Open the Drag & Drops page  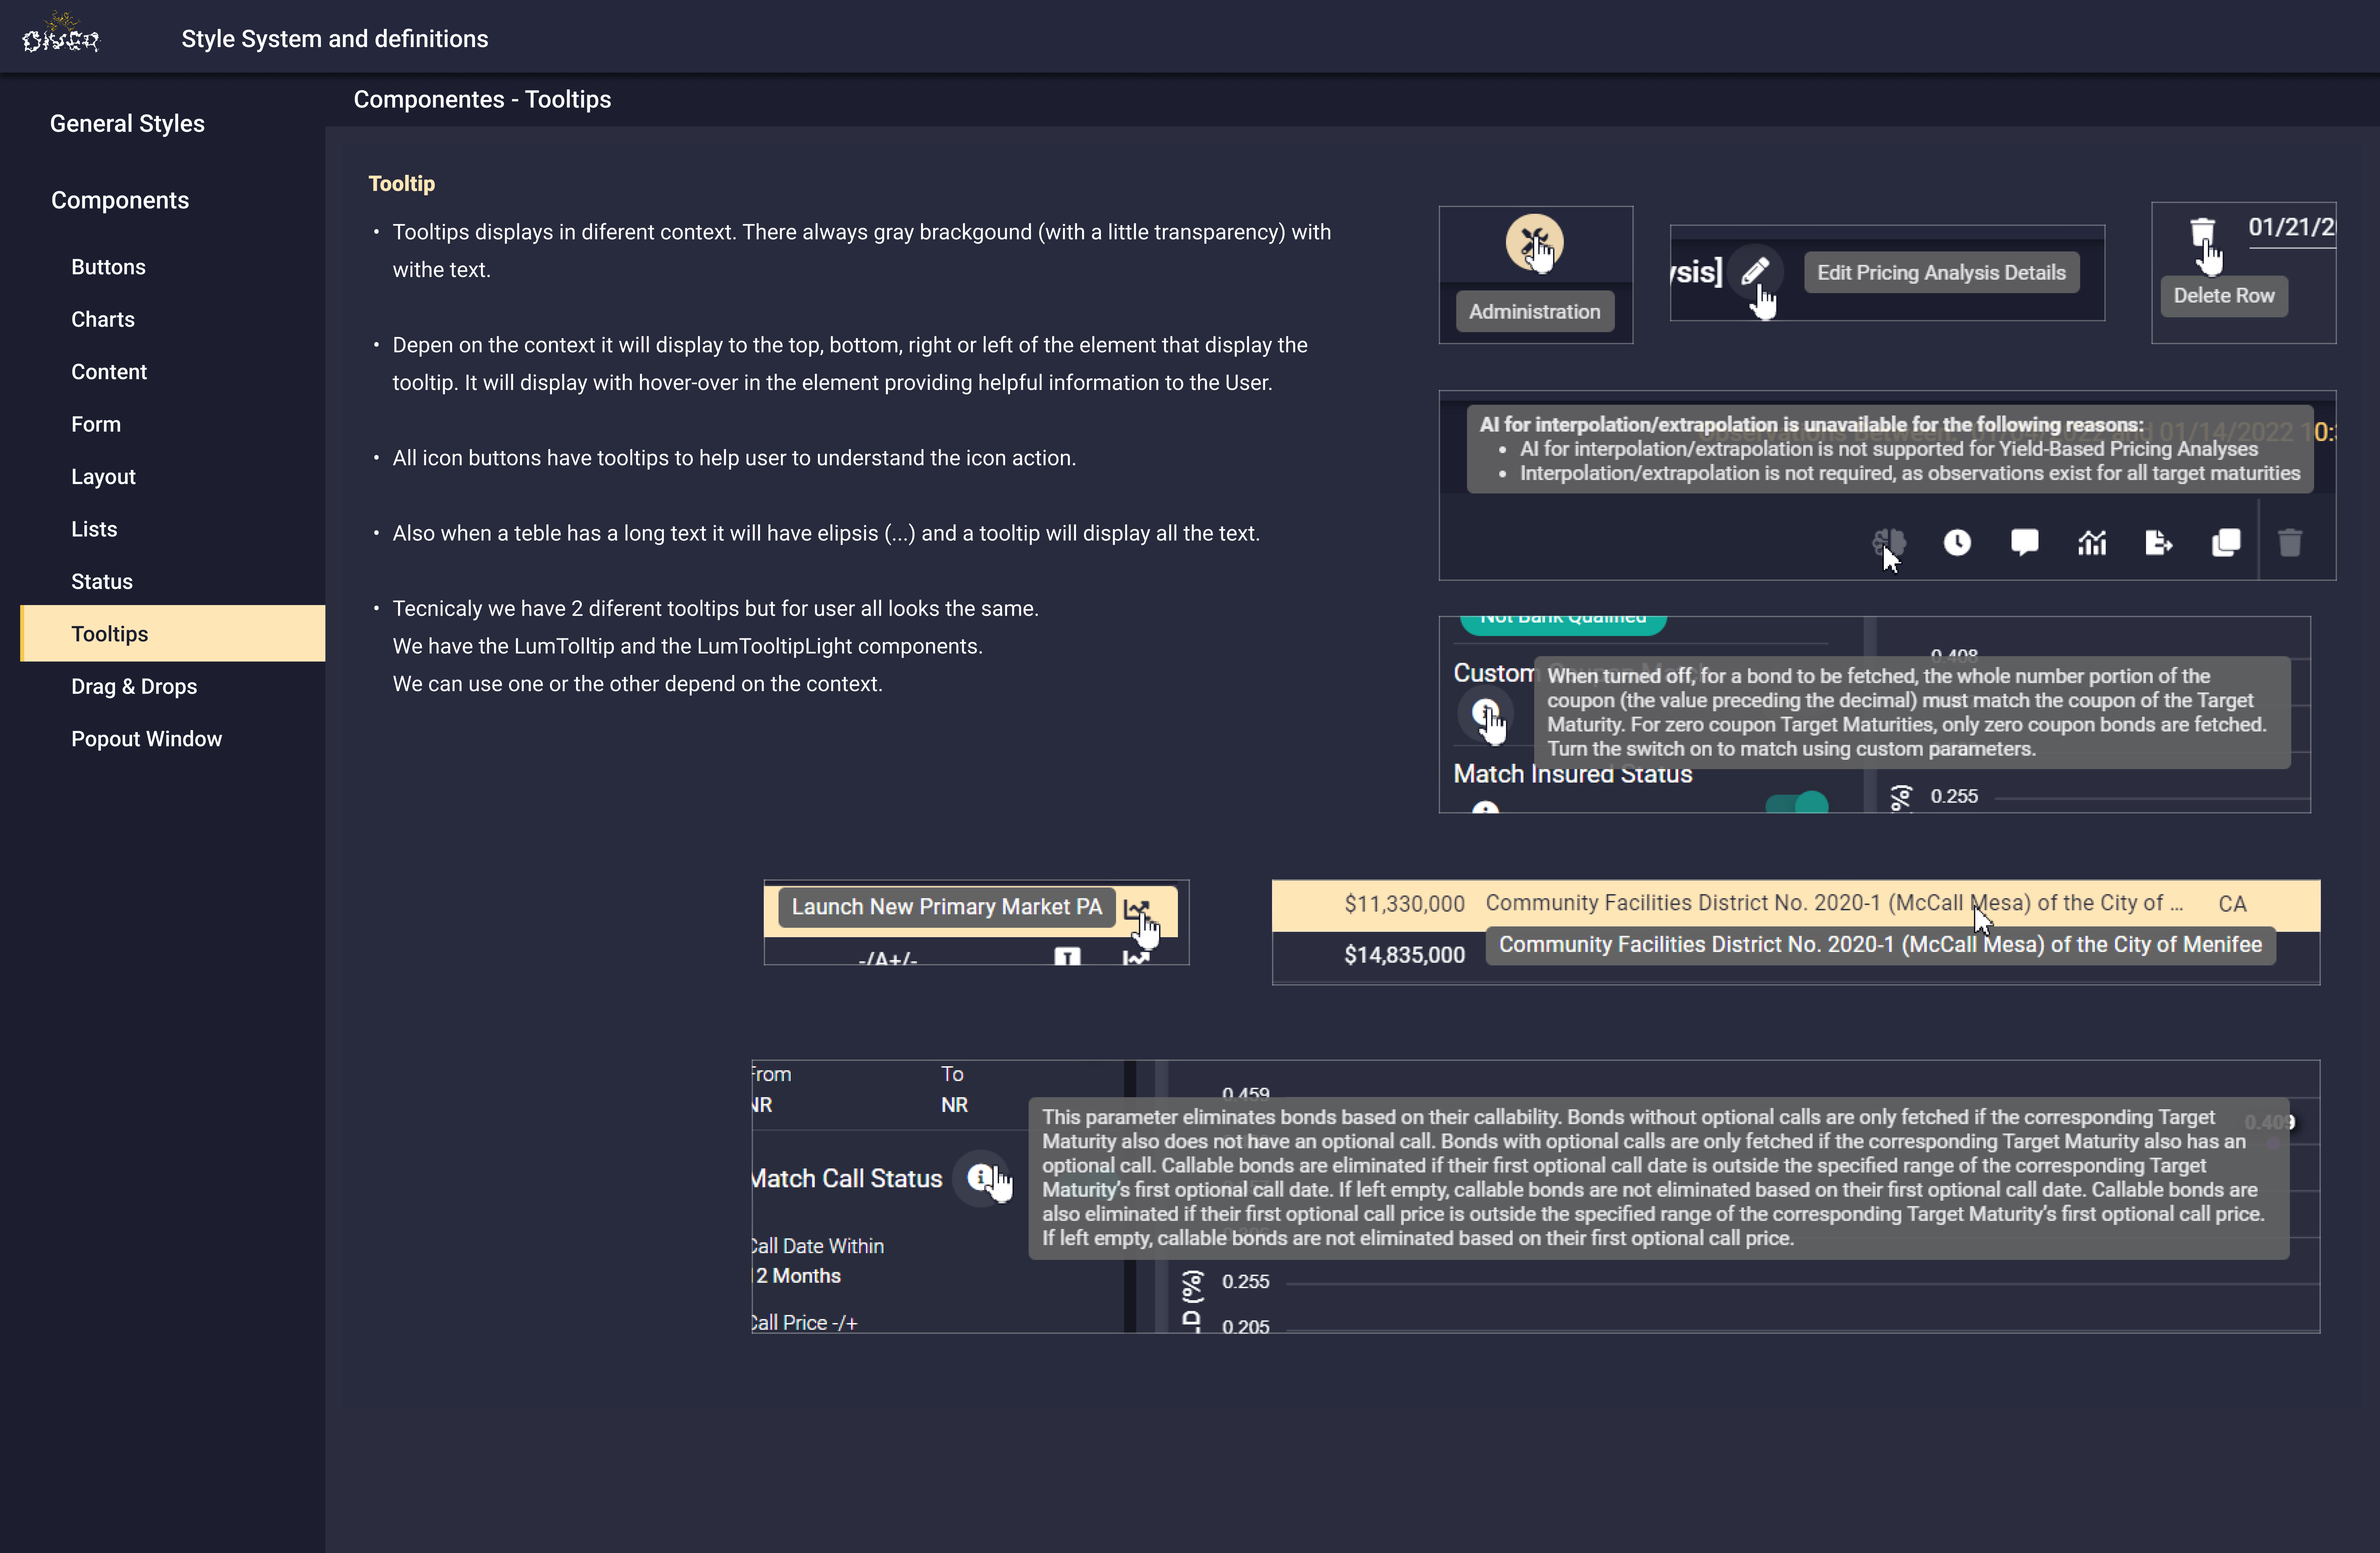pos(134,686)
